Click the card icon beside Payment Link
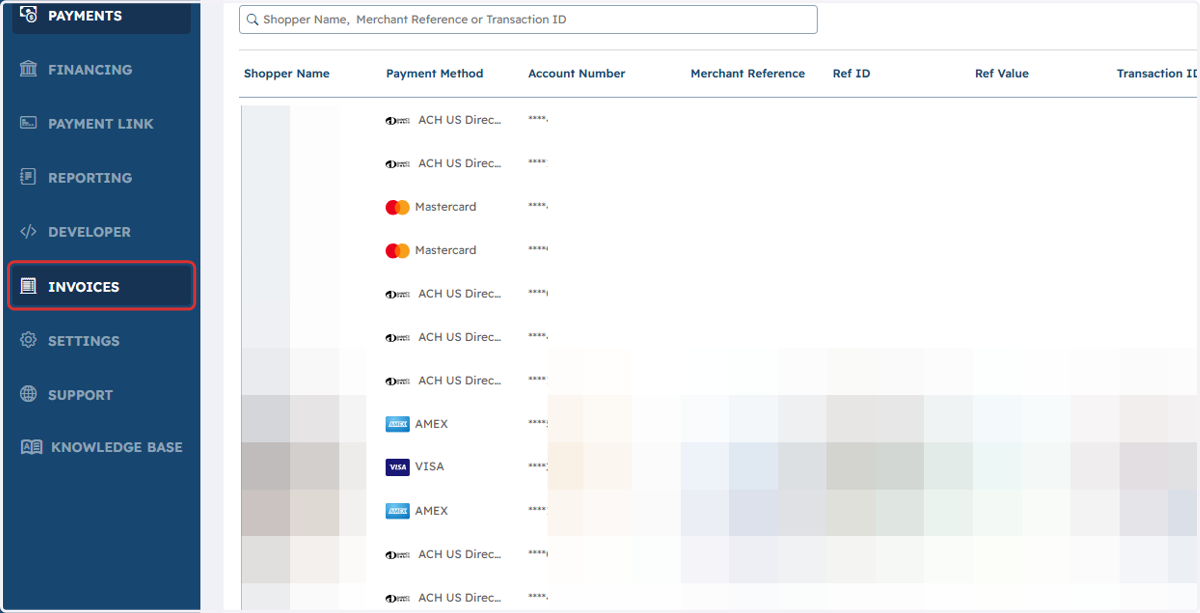Screen dimensions: 1200x613 [29, 123]
